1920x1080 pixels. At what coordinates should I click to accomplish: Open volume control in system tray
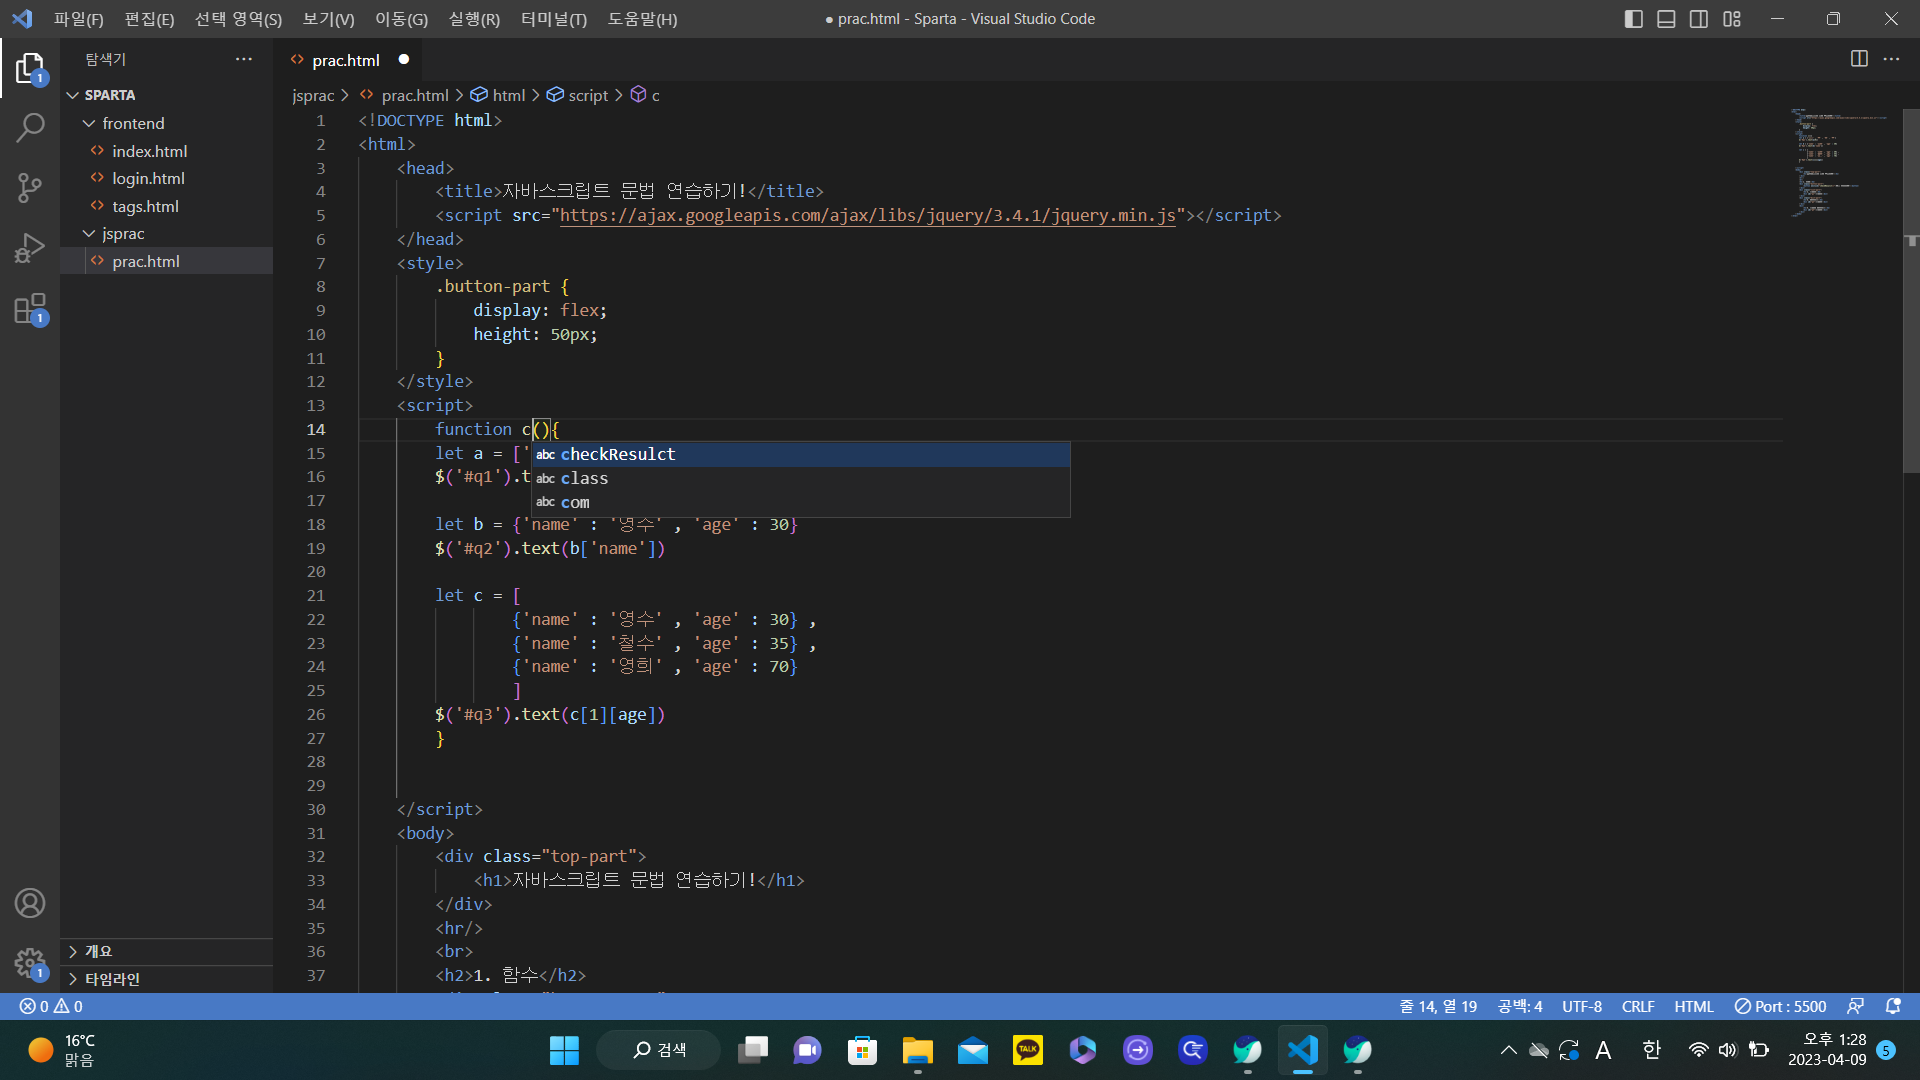coord(1728,1050)
